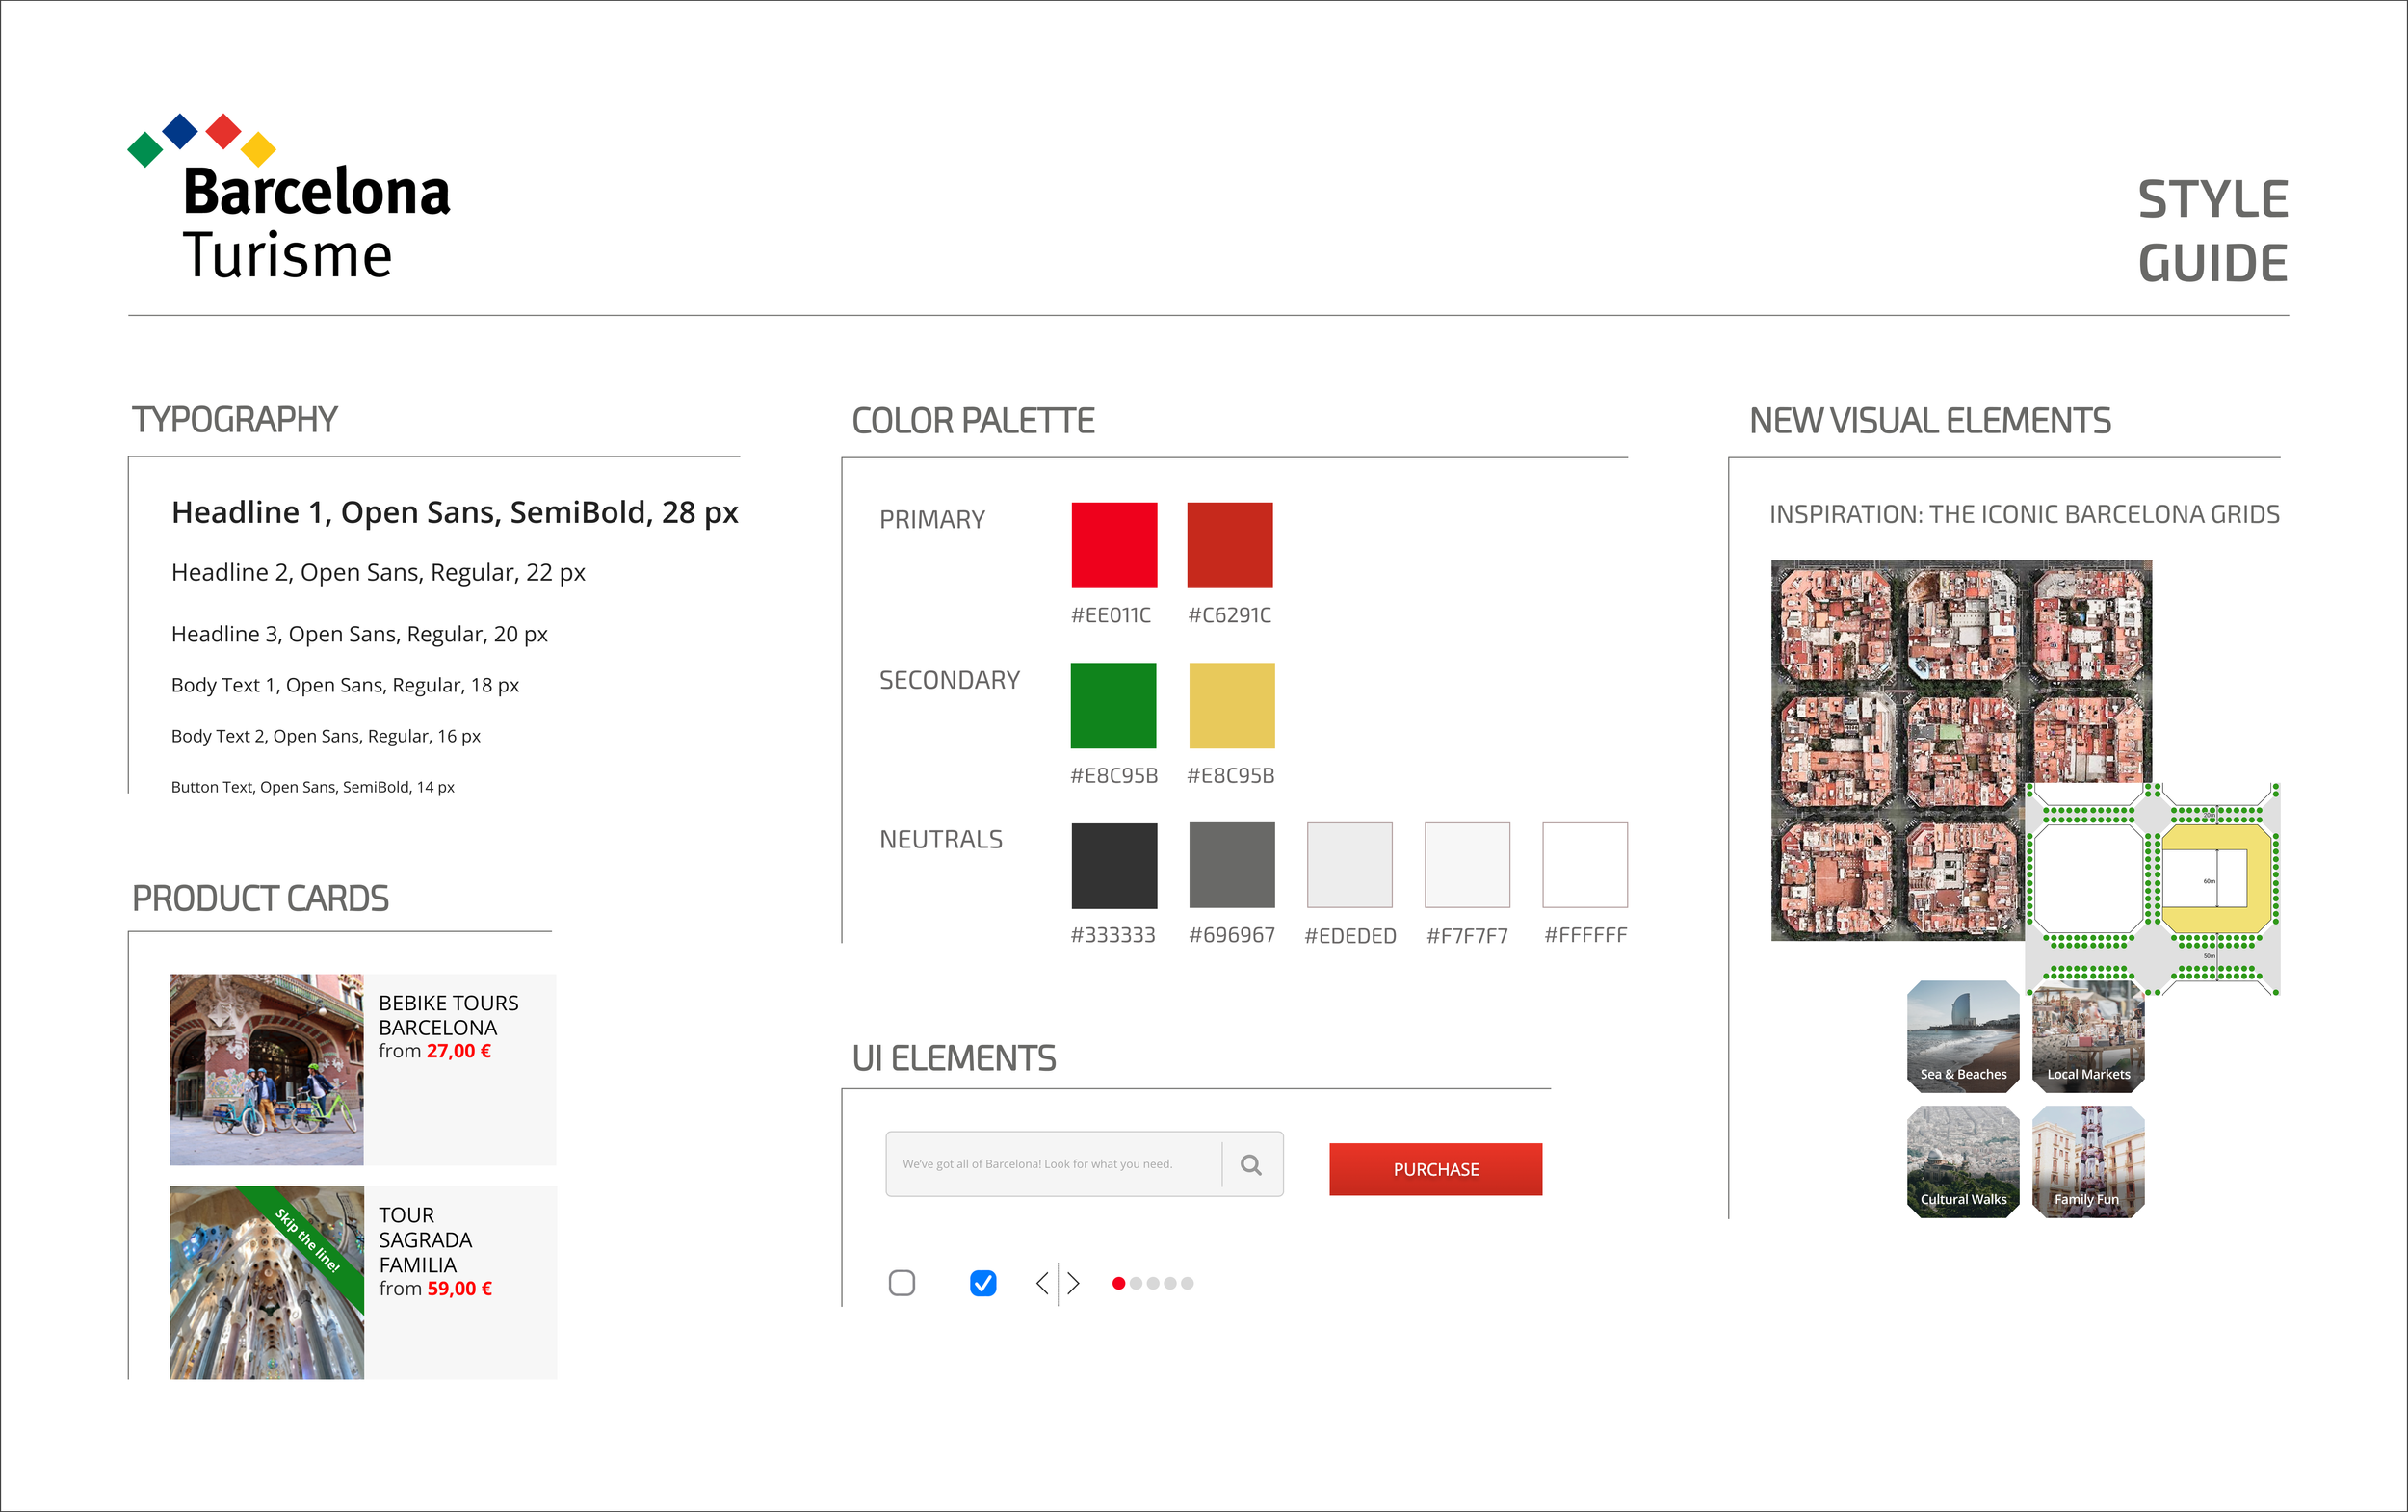Check the empty checkbox

coord(902,1283)
